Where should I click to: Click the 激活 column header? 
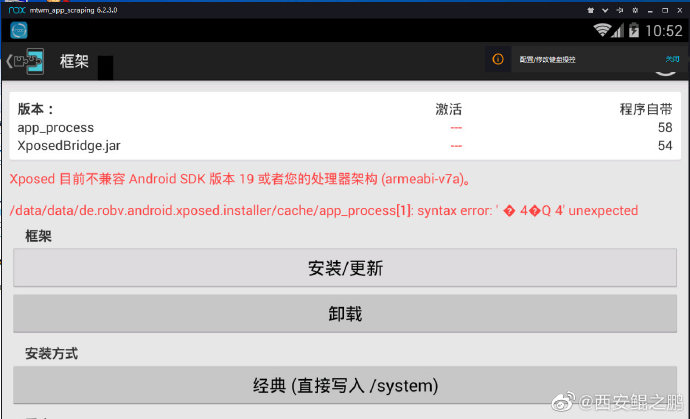449,109
